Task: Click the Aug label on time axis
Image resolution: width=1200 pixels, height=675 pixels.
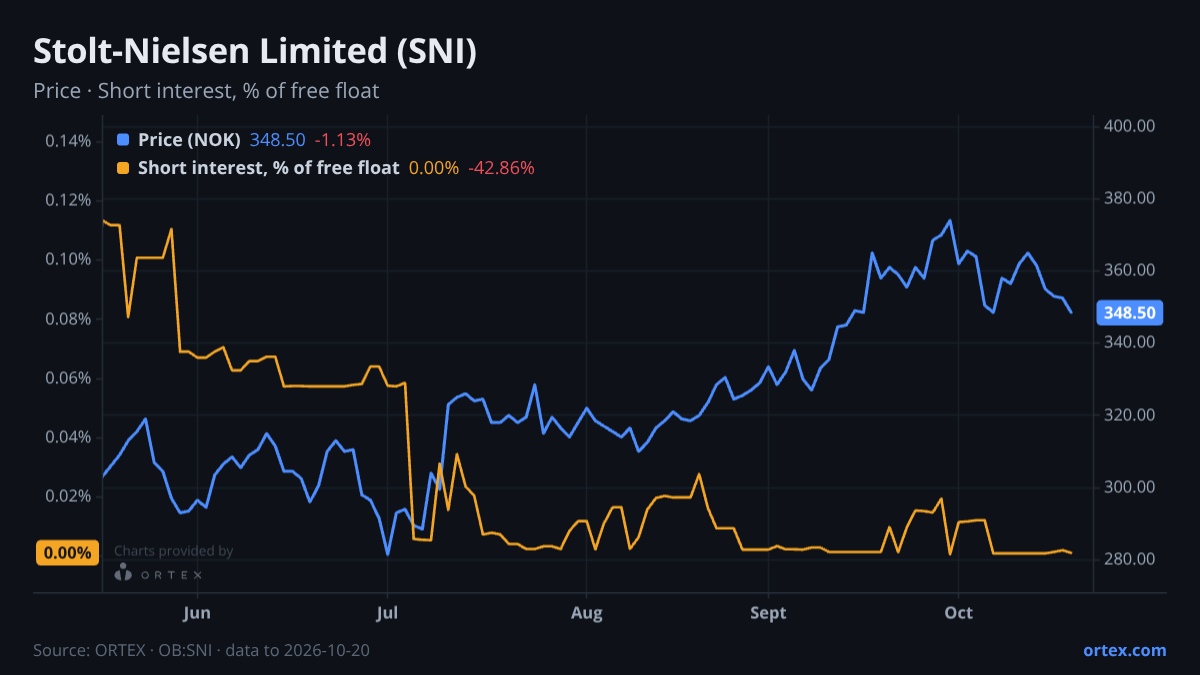Action: point(587,612)
